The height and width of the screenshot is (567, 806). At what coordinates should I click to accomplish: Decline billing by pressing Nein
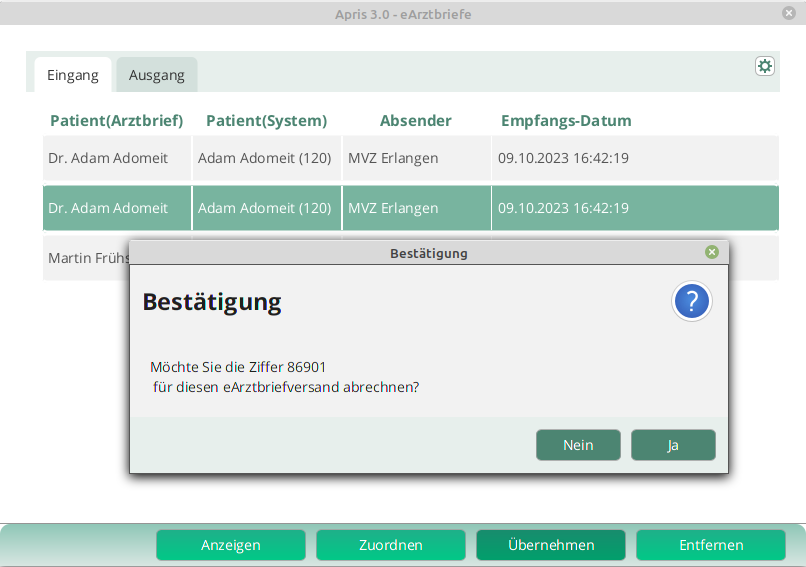578,445
